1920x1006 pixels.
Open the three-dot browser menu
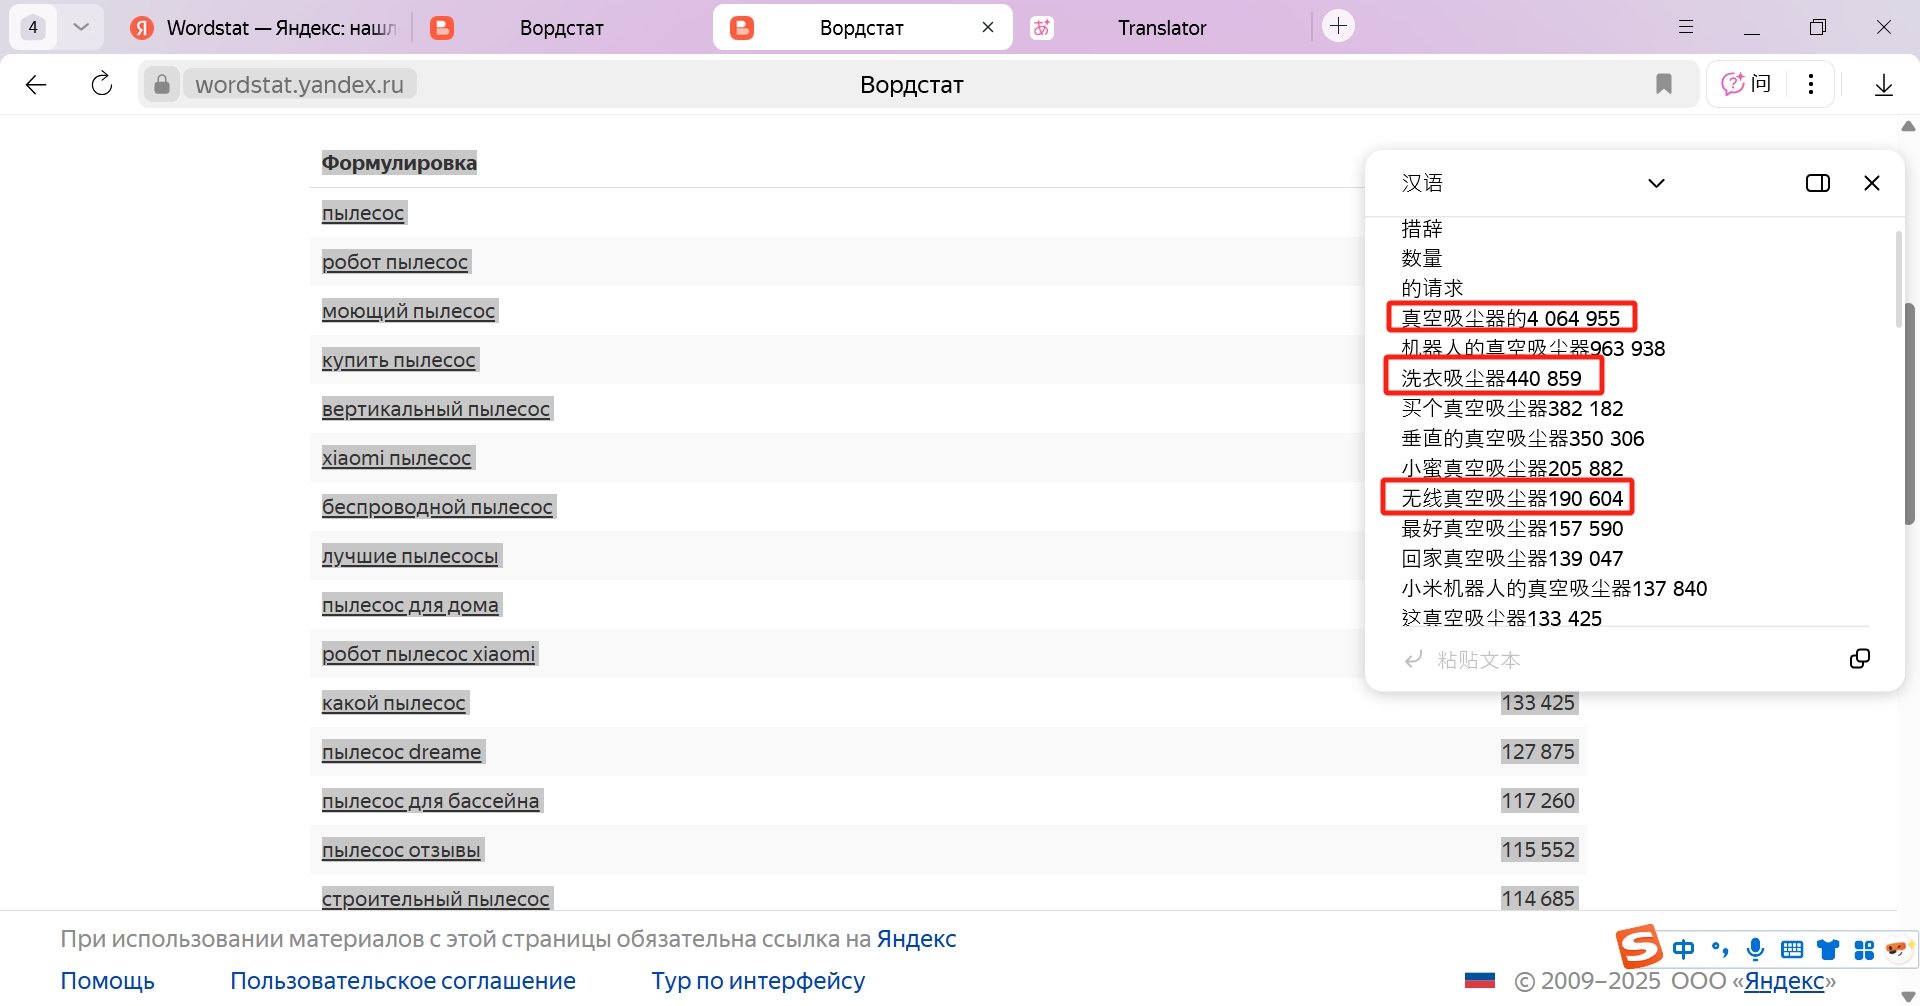pos(1811,84)
